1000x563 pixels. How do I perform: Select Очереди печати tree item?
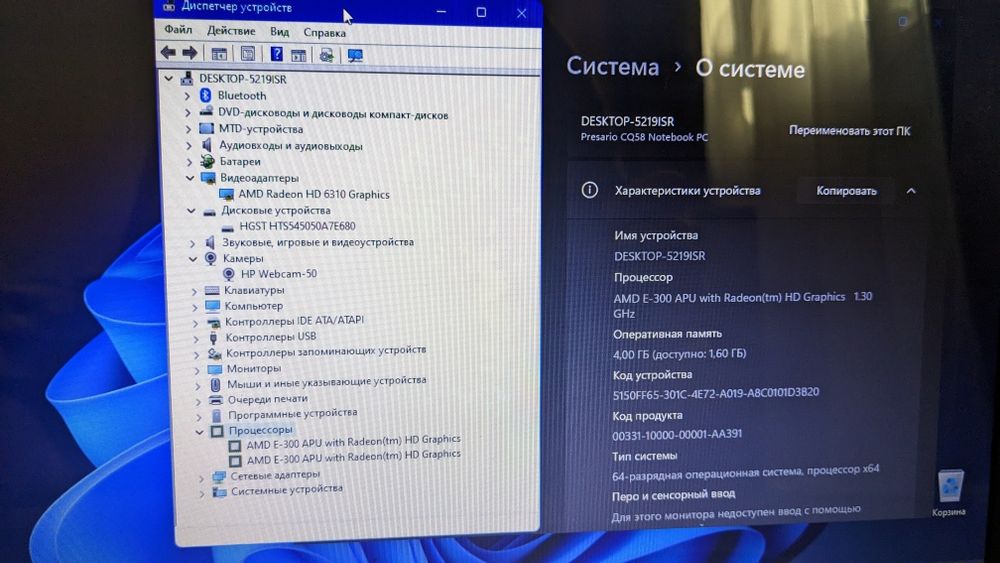268,399
